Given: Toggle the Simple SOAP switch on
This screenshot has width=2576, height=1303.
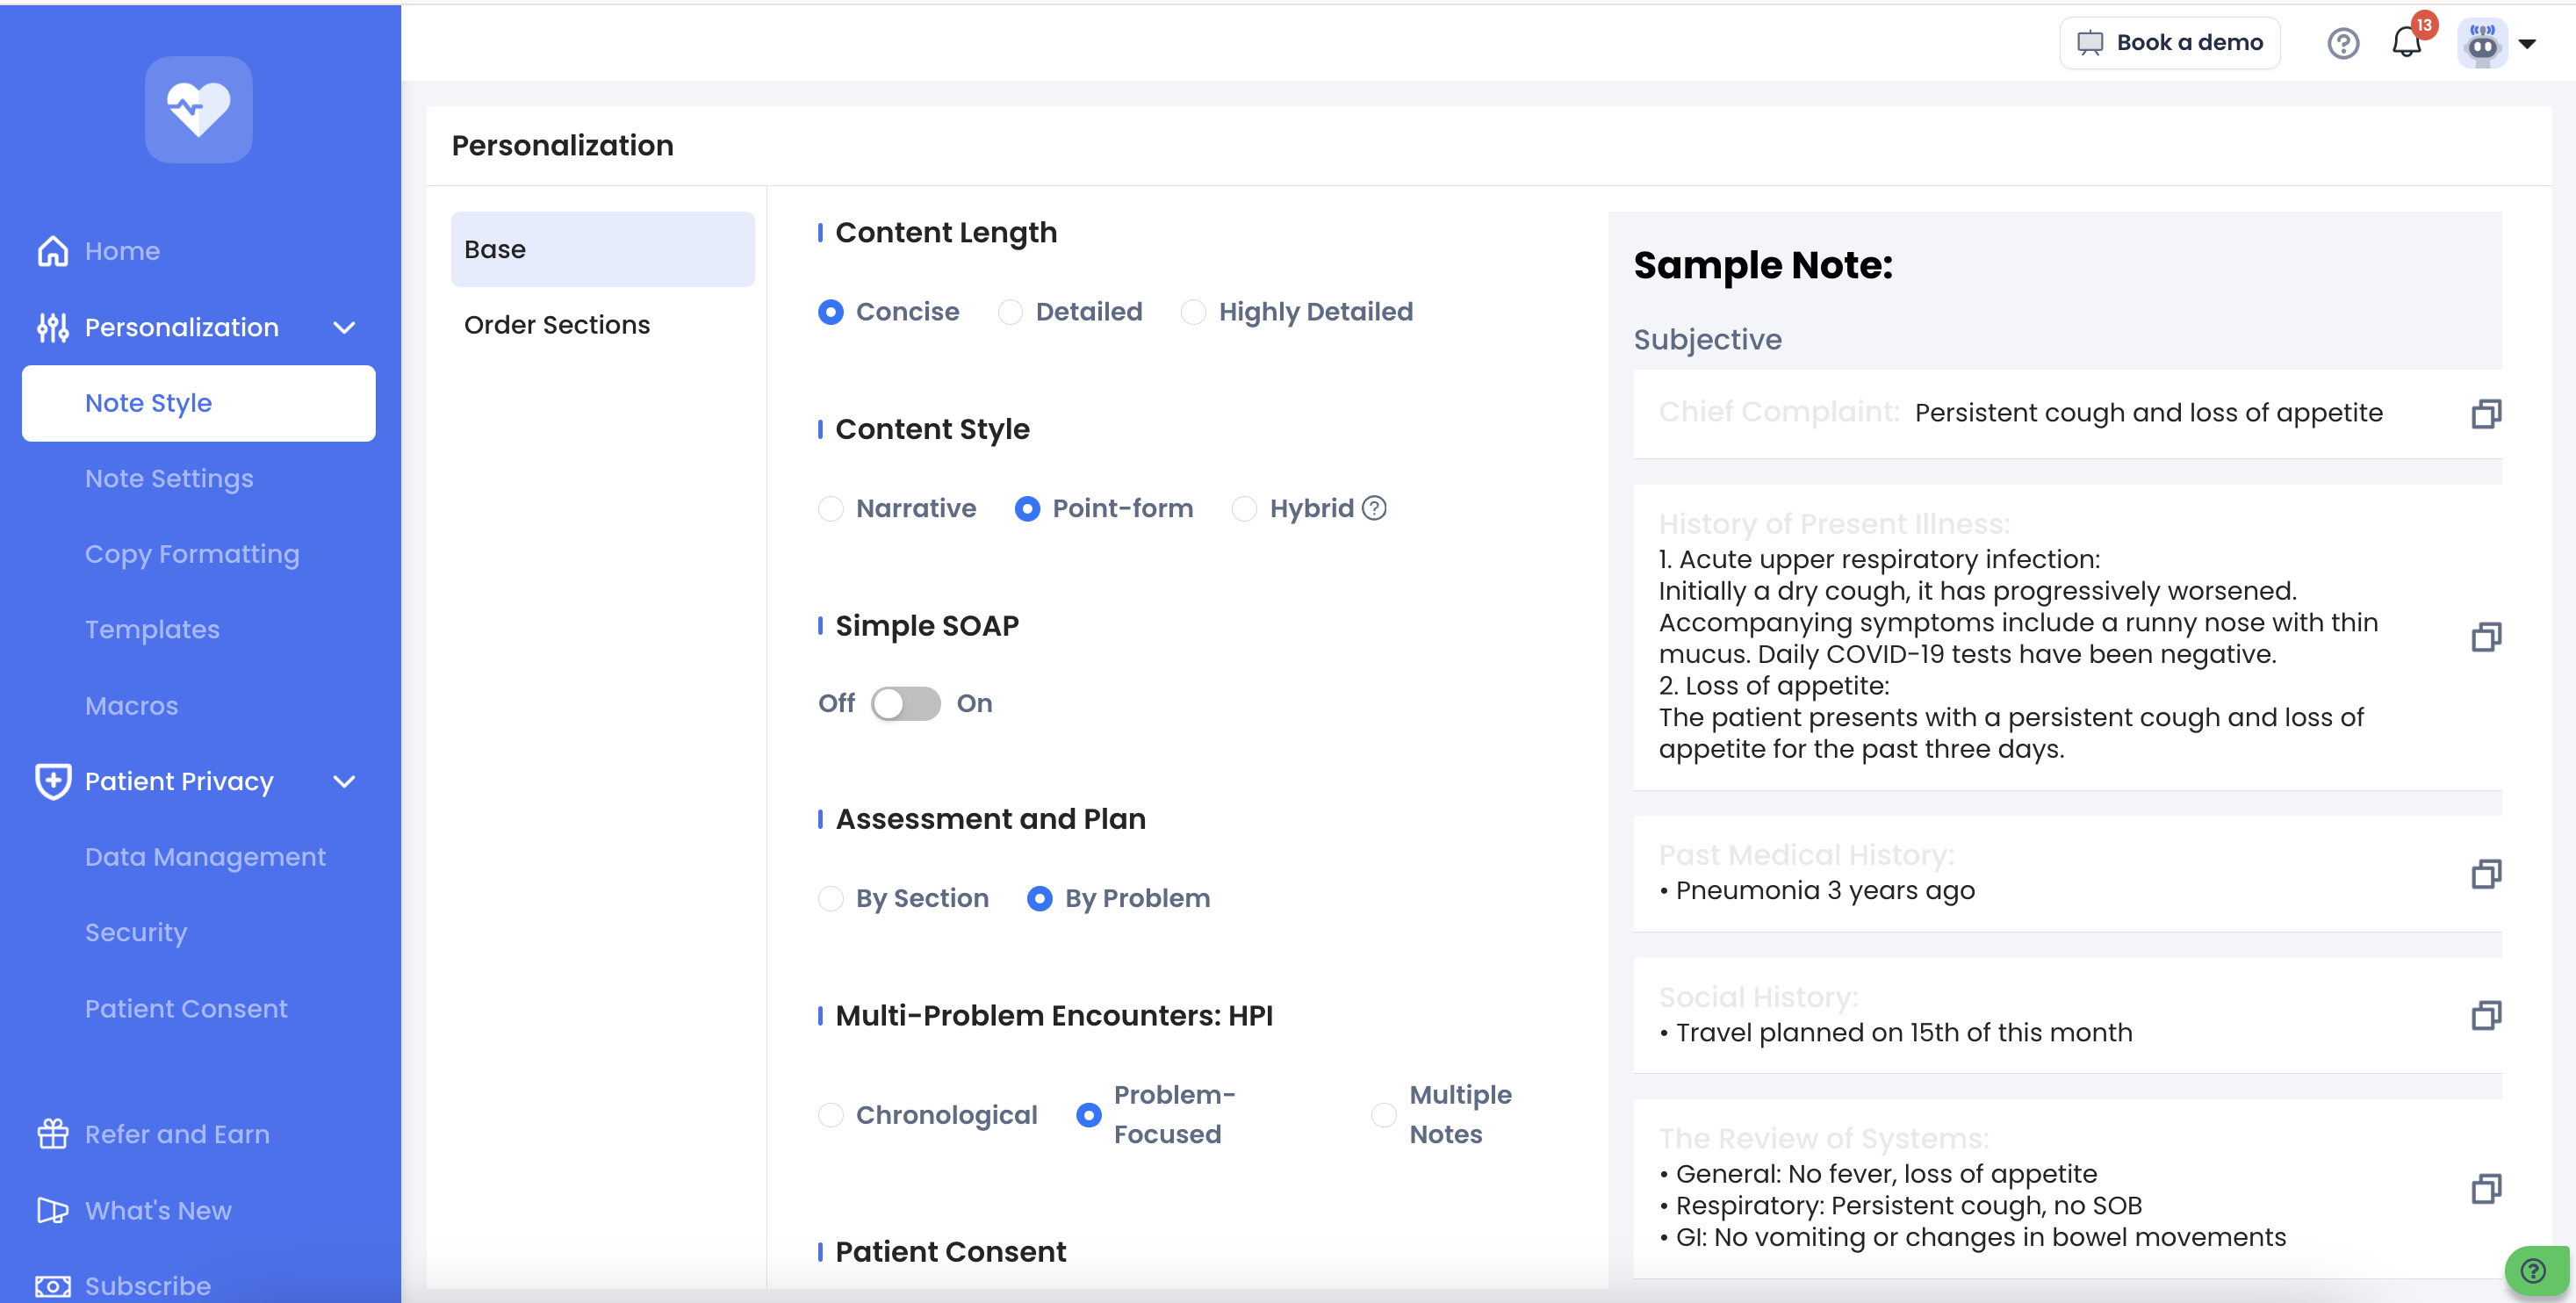Looking at the screenshot, I should click(905, 703).
